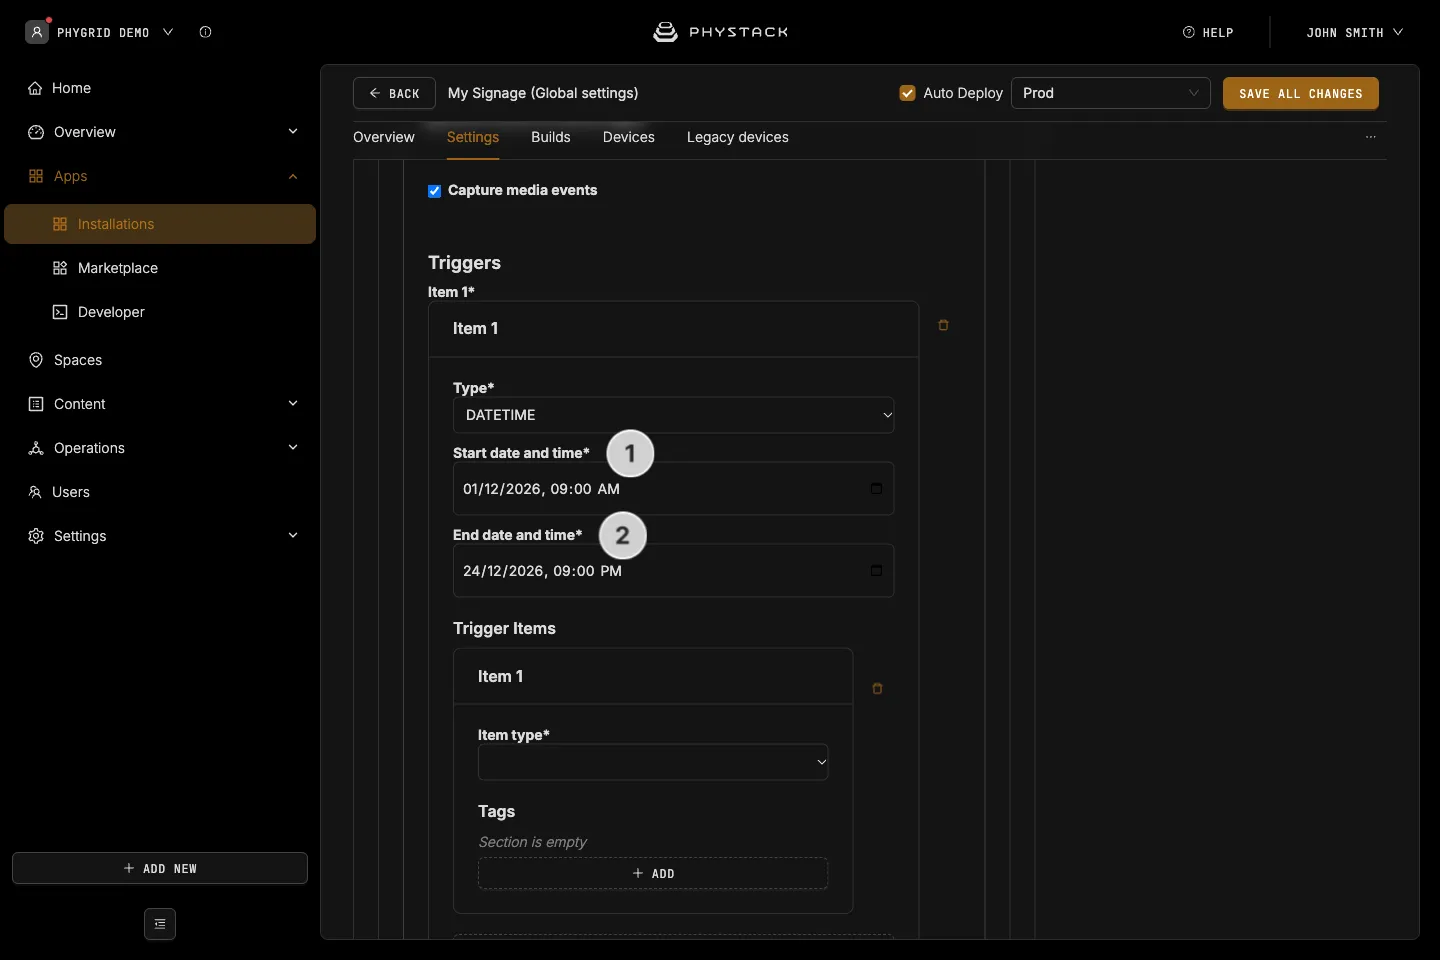
Task: Open Help from the top bar
Action: click(1208, 32)
